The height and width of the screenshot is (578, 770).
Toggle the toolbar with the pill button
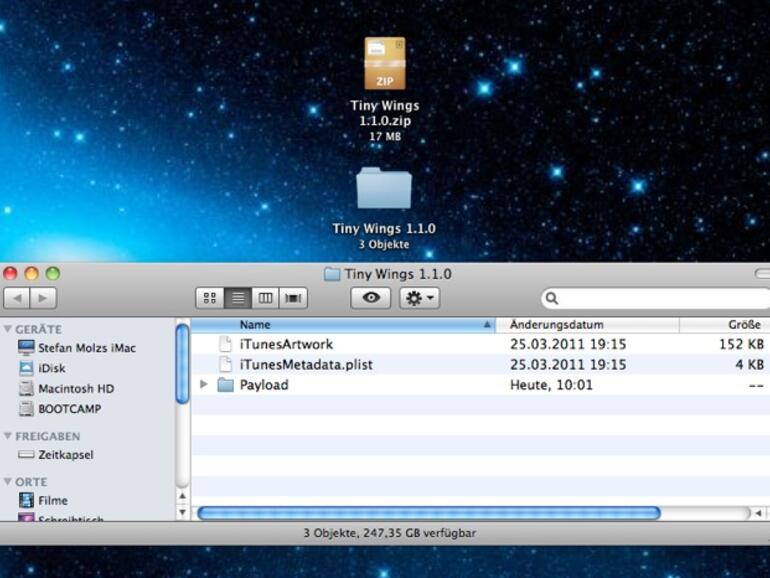click(763, 274)
